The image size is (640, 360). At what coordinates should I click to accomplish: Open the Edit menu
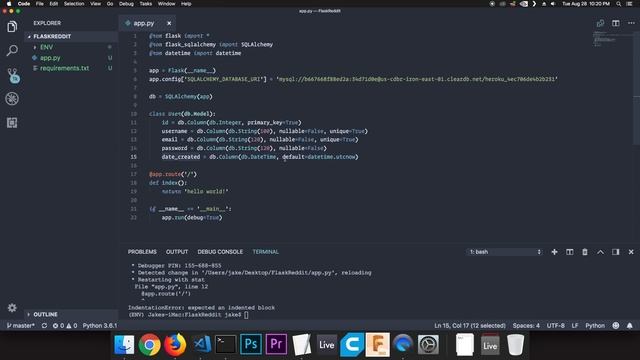coord(53,4)
